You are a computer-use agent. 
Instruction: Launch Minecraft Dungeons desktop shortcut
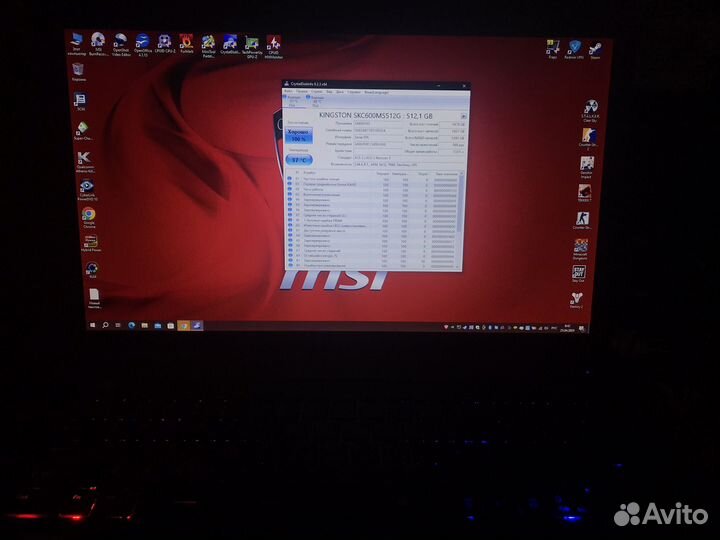580,249
